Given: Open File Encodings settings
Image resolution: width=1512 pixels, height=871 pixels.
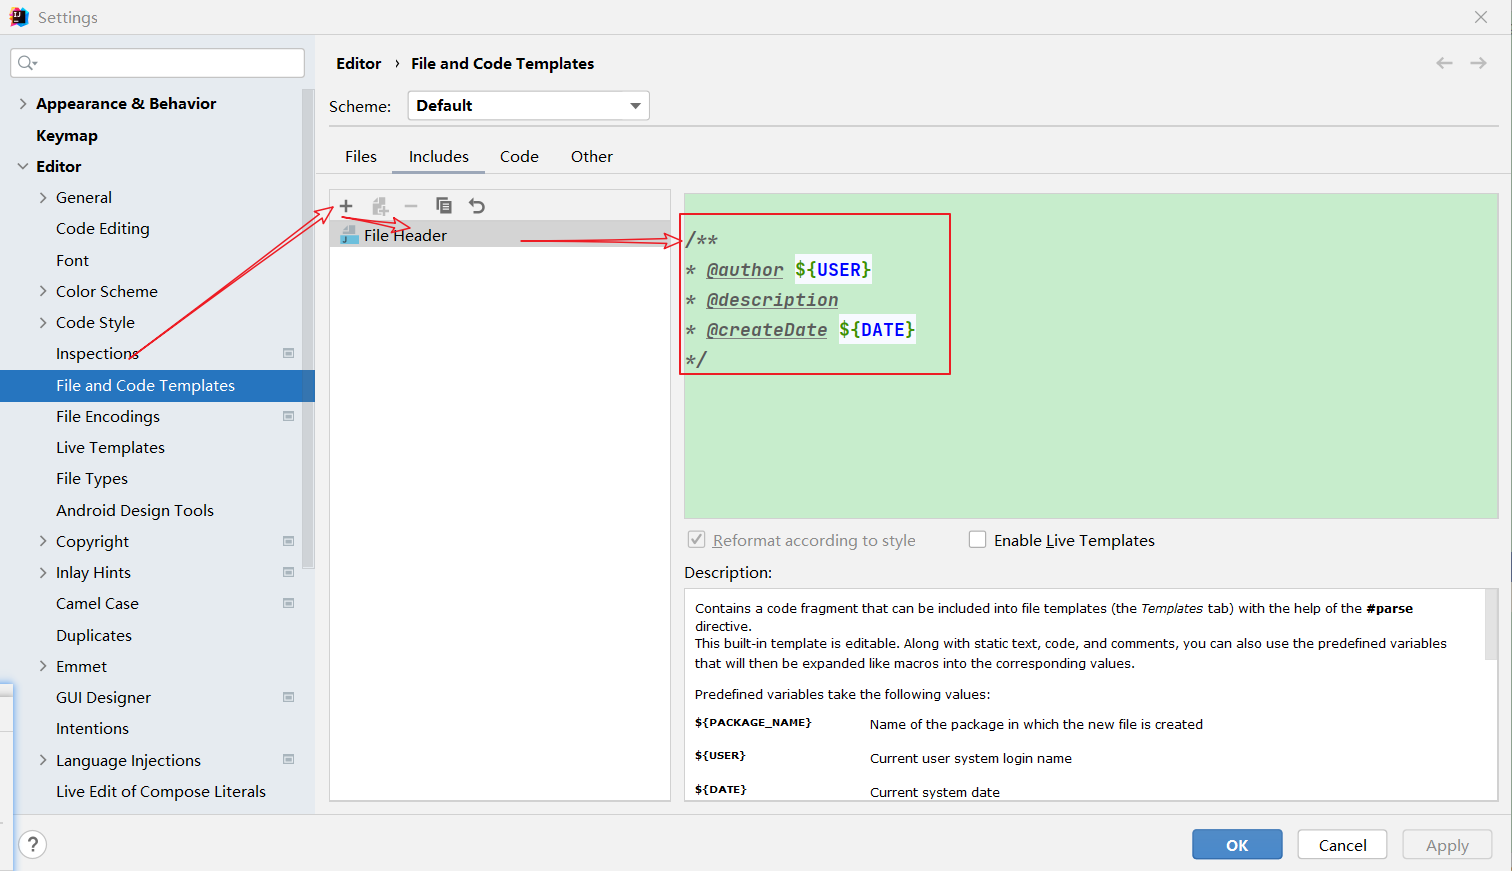Looking at the screenshot, I should [x=108, y=416].
